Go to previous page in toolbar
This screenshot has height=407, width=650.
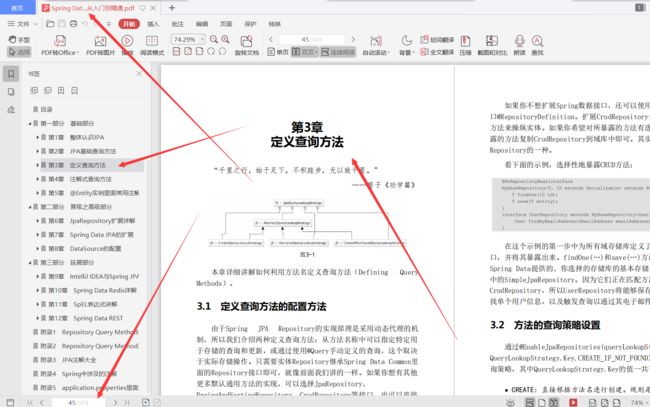[x=271, y=39]
